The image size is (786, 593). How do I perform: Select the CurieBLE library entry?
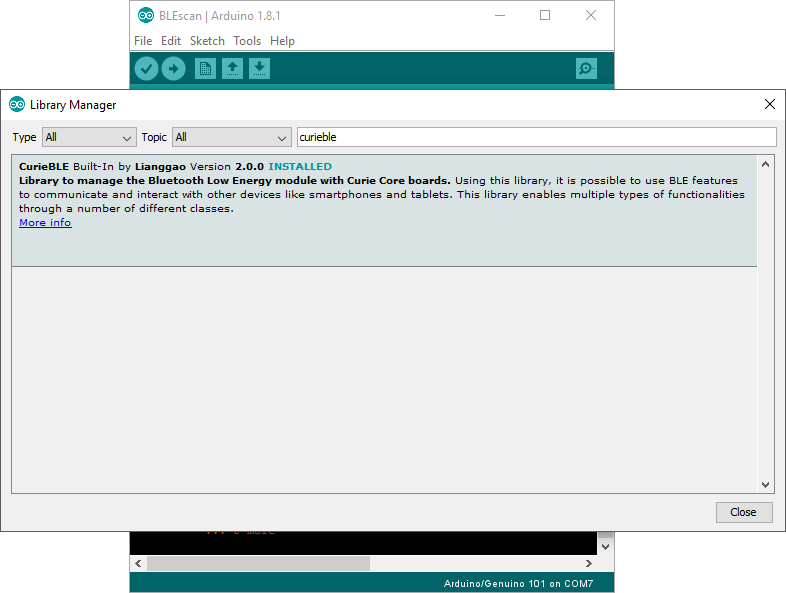pos(384,211)
